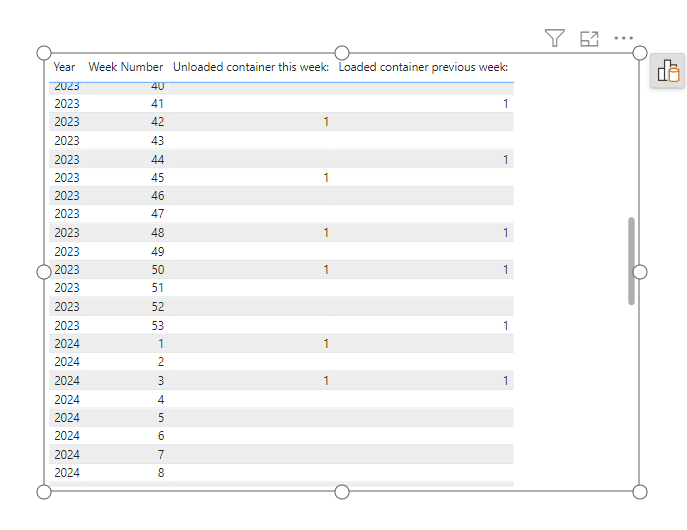The width and height of the screenshot is (687, 530).
Task: Open the More options ellipsis menu
Action: click(623, 38)
